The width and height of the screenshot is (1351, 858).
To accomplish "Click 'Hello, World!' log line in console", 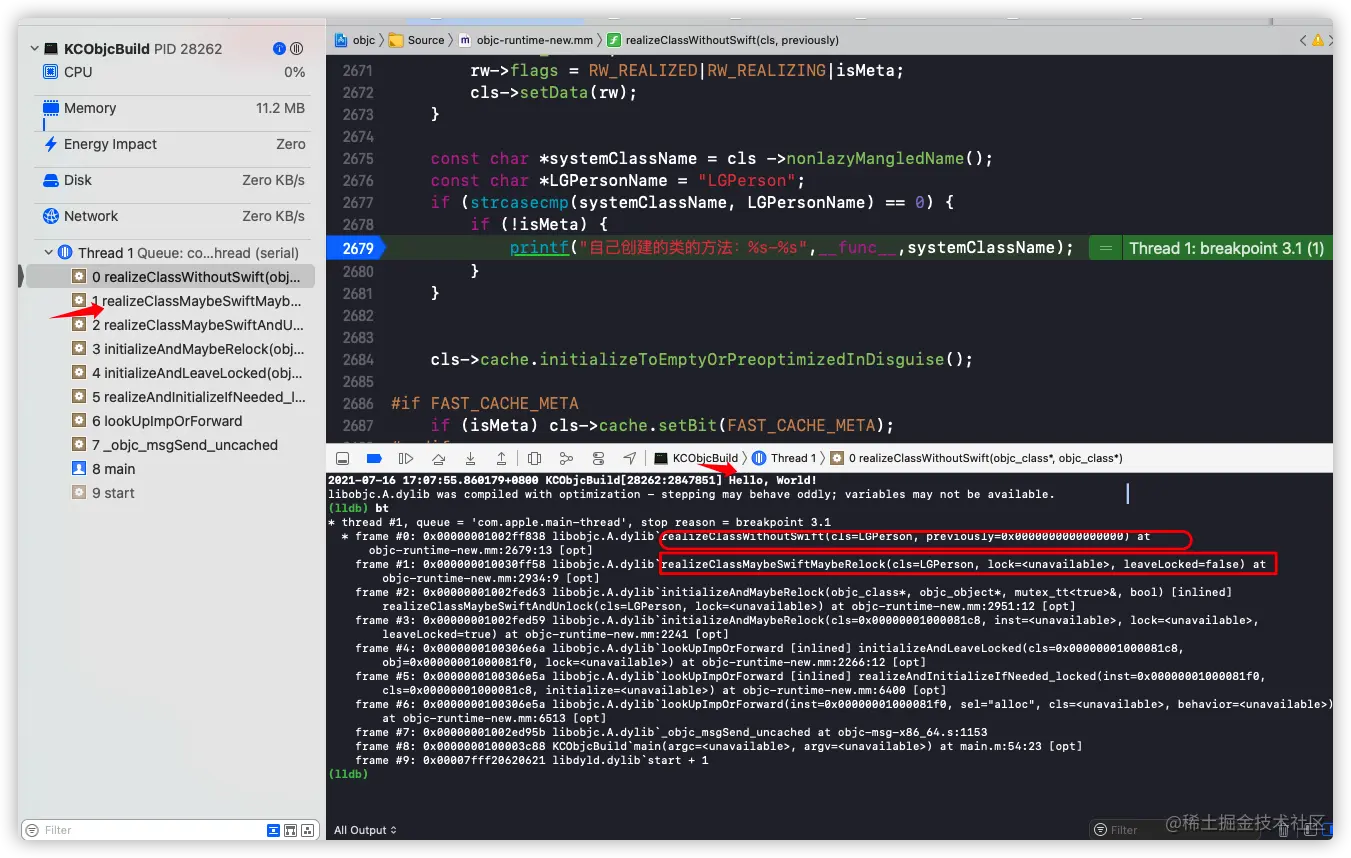I will [573, 481].
